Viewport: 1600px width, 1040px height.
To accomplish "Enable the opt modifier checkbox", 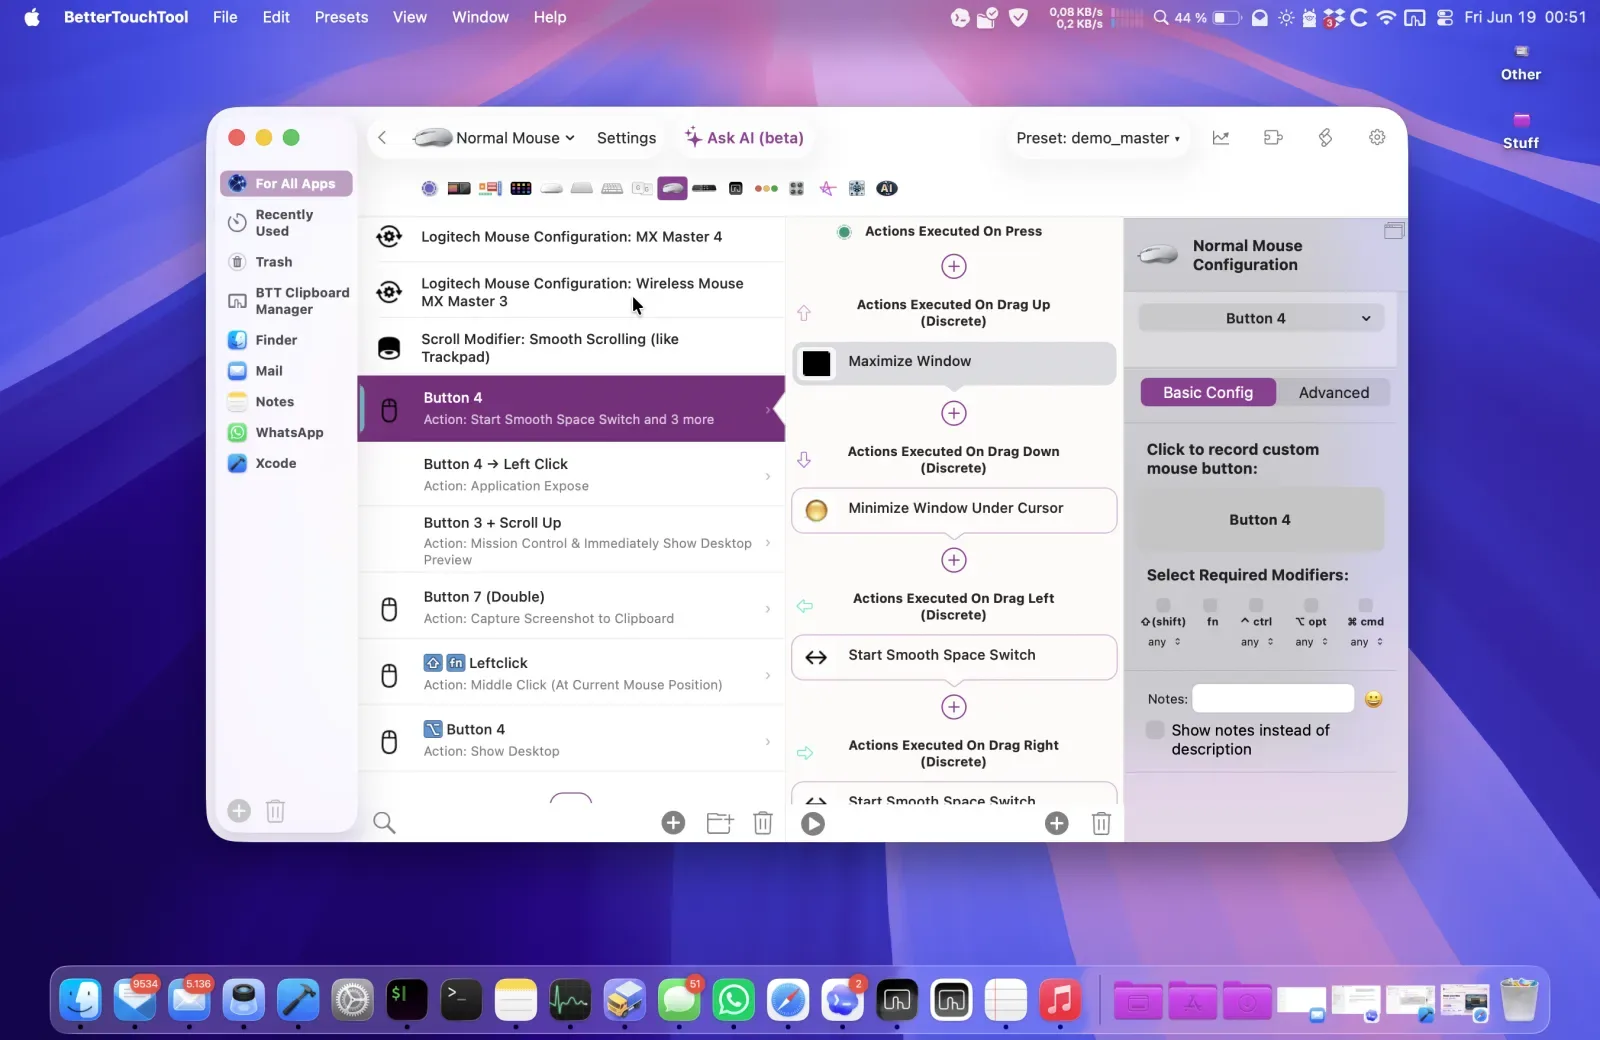I will click(1311, 605).
